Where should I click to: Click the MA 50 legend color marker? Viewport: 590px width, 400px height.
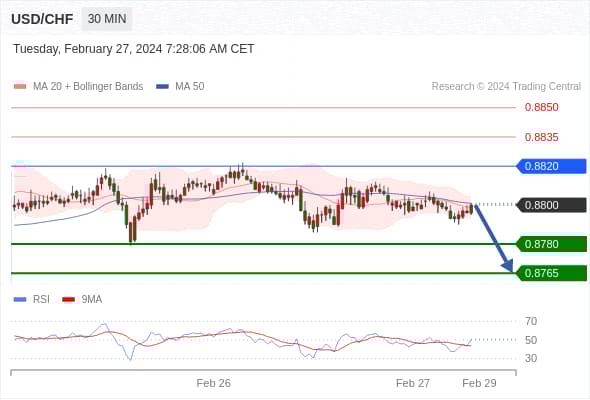click(x=162, y=87)
